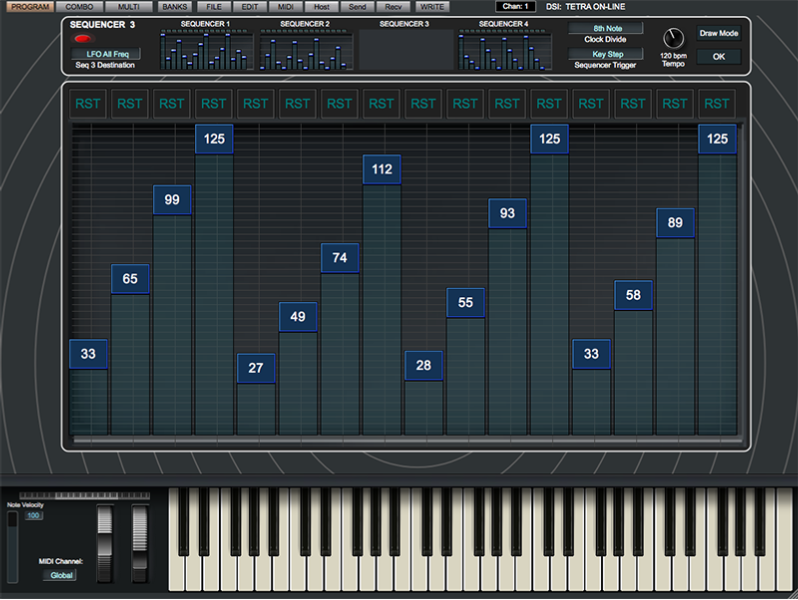
Task: Open the MIDI menu
Action: pyautogui.click(x=285, y=7)
